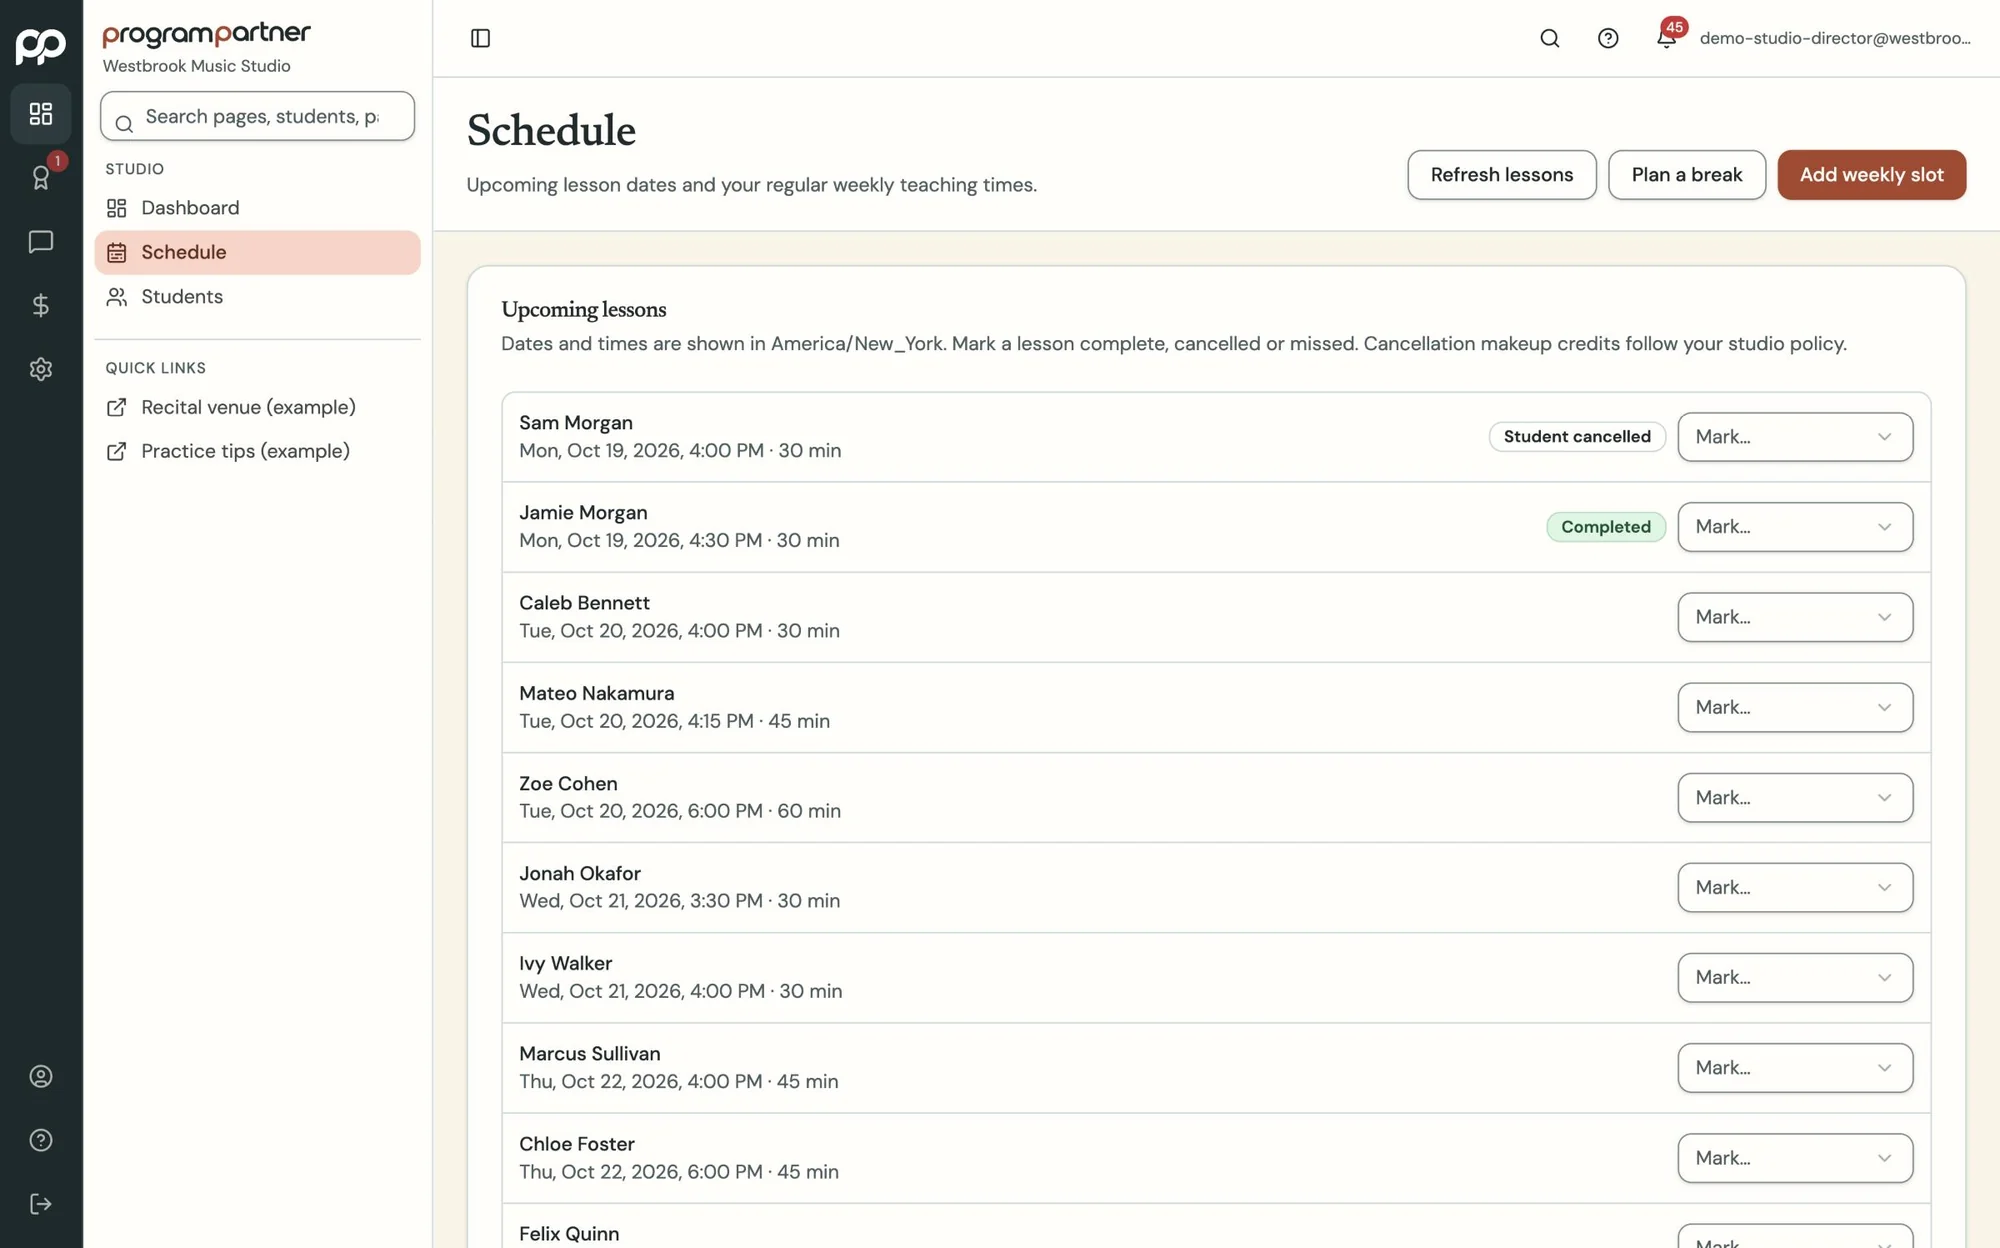Screen dimensions: 2000x1248
Task: Open Mark dropdown for Mateo Nakamura
Action: (1795, 707)
